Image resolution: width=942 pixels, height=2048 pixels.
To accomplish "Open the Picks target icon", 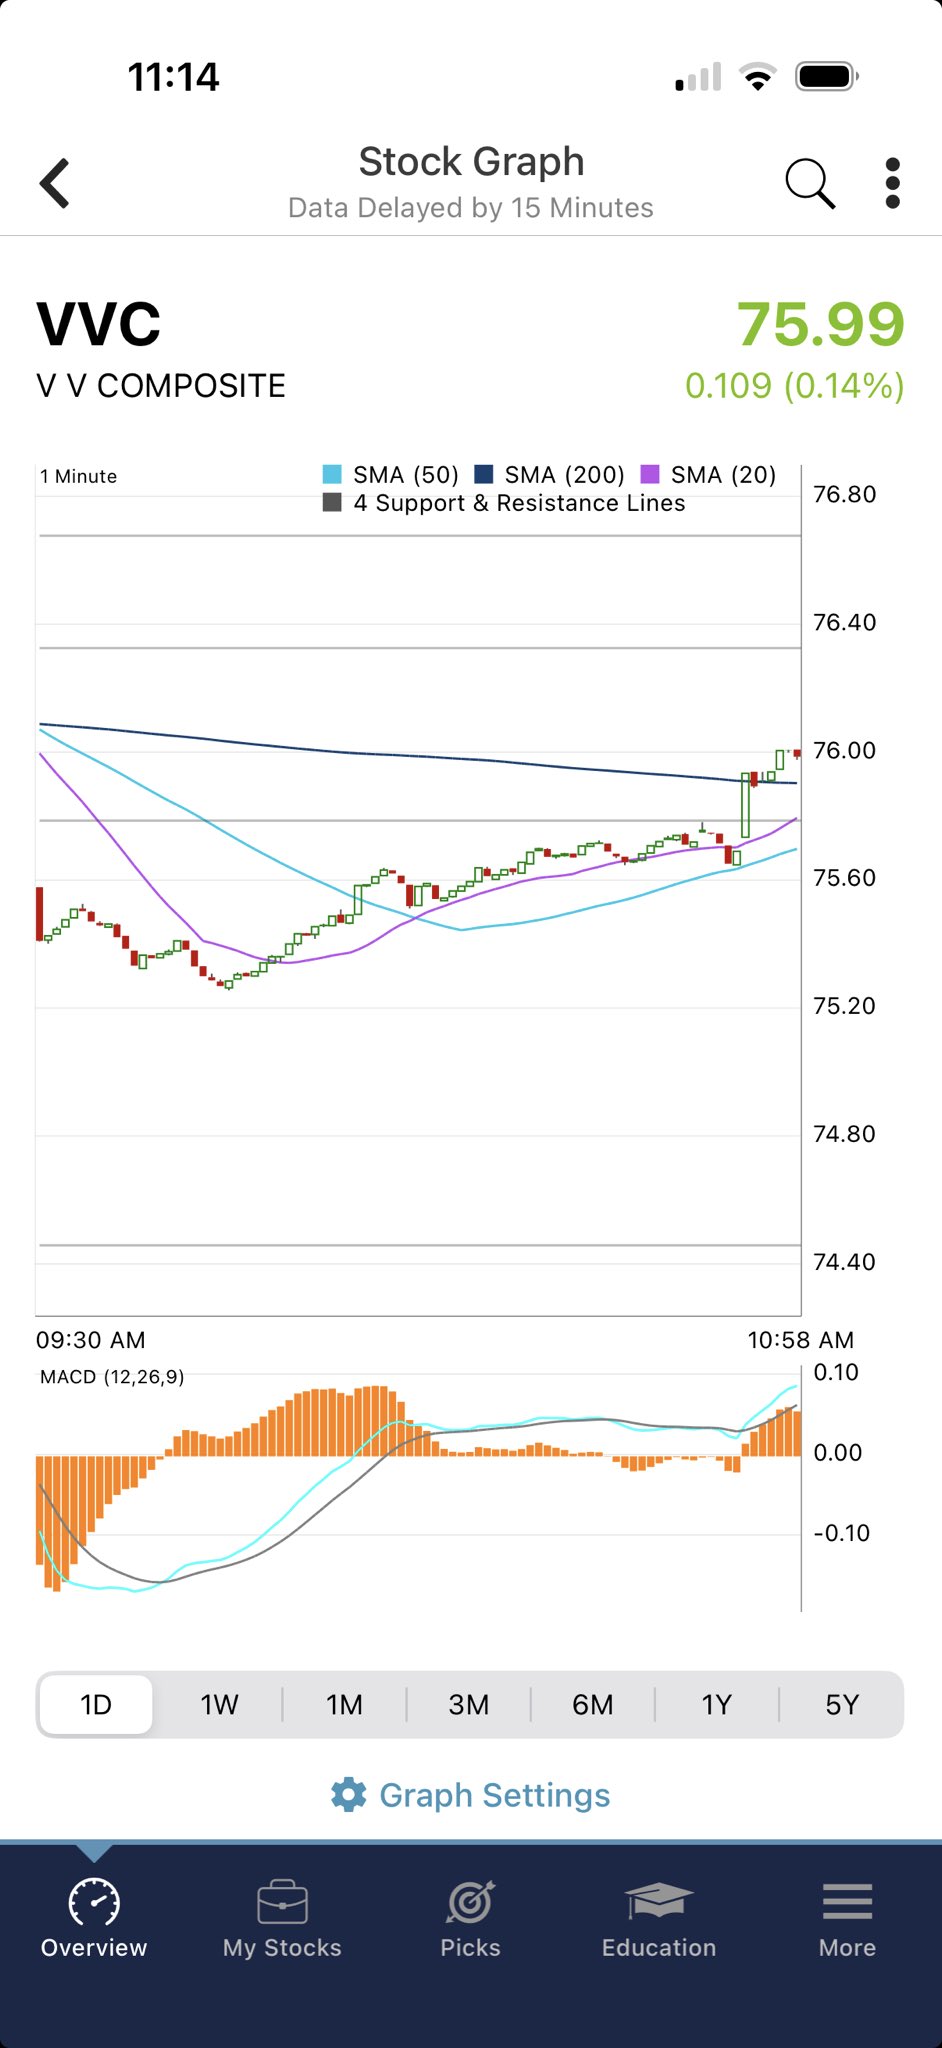I will tap(470, 1901).
